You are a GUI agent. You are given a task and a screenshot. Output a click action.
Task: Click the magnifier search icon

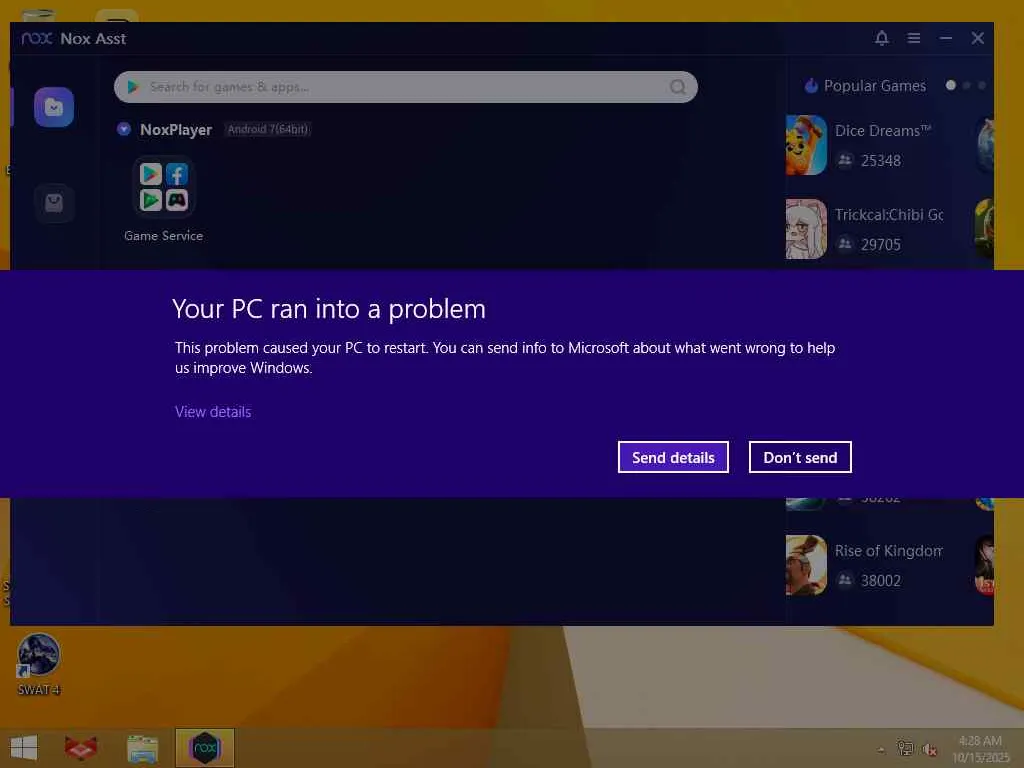(x=678, y=87)
